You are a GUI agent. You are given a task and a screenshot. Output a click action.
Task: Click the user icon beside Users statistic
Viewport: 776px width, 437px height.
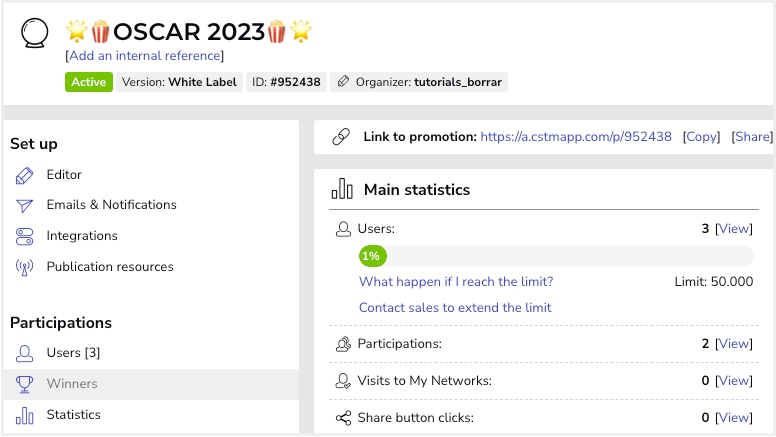343,229
